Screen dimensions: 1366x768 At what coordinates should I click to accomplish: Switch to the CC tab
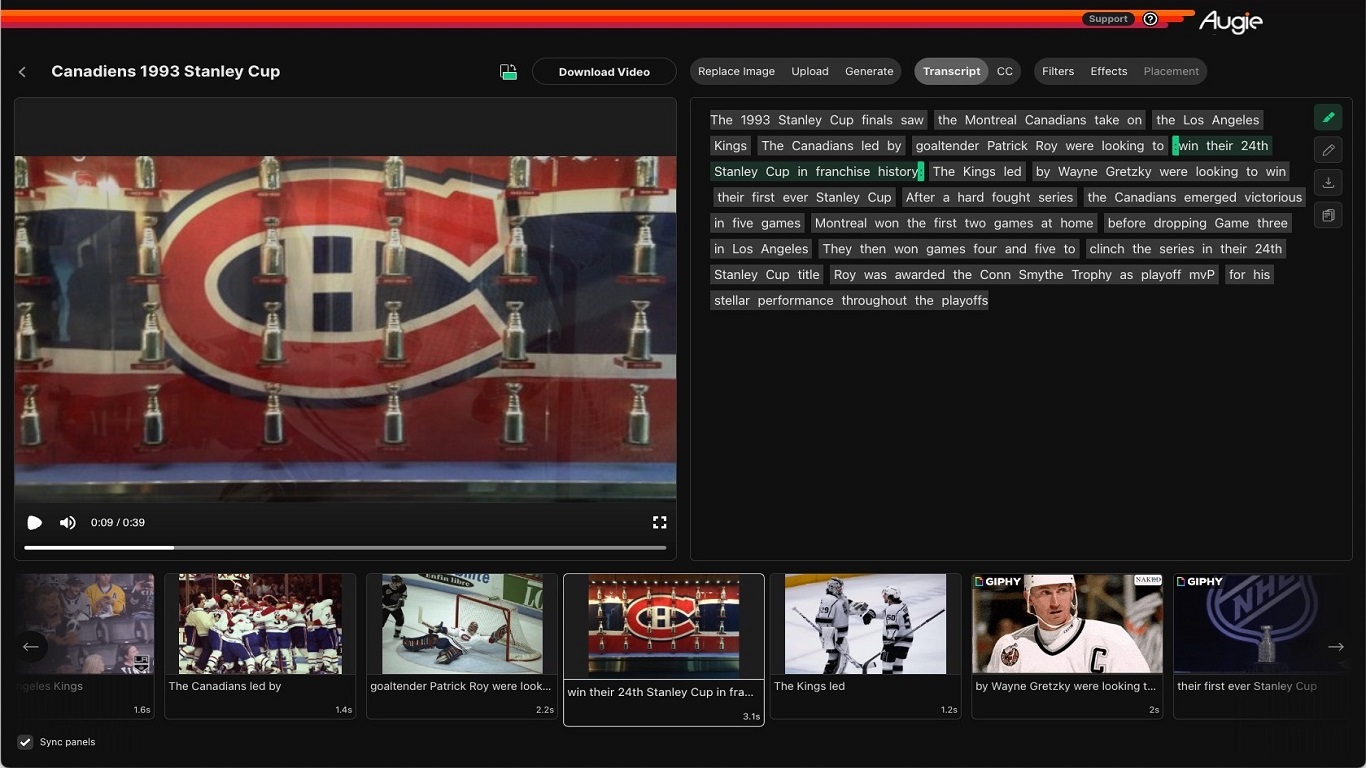coord(1005,71)
